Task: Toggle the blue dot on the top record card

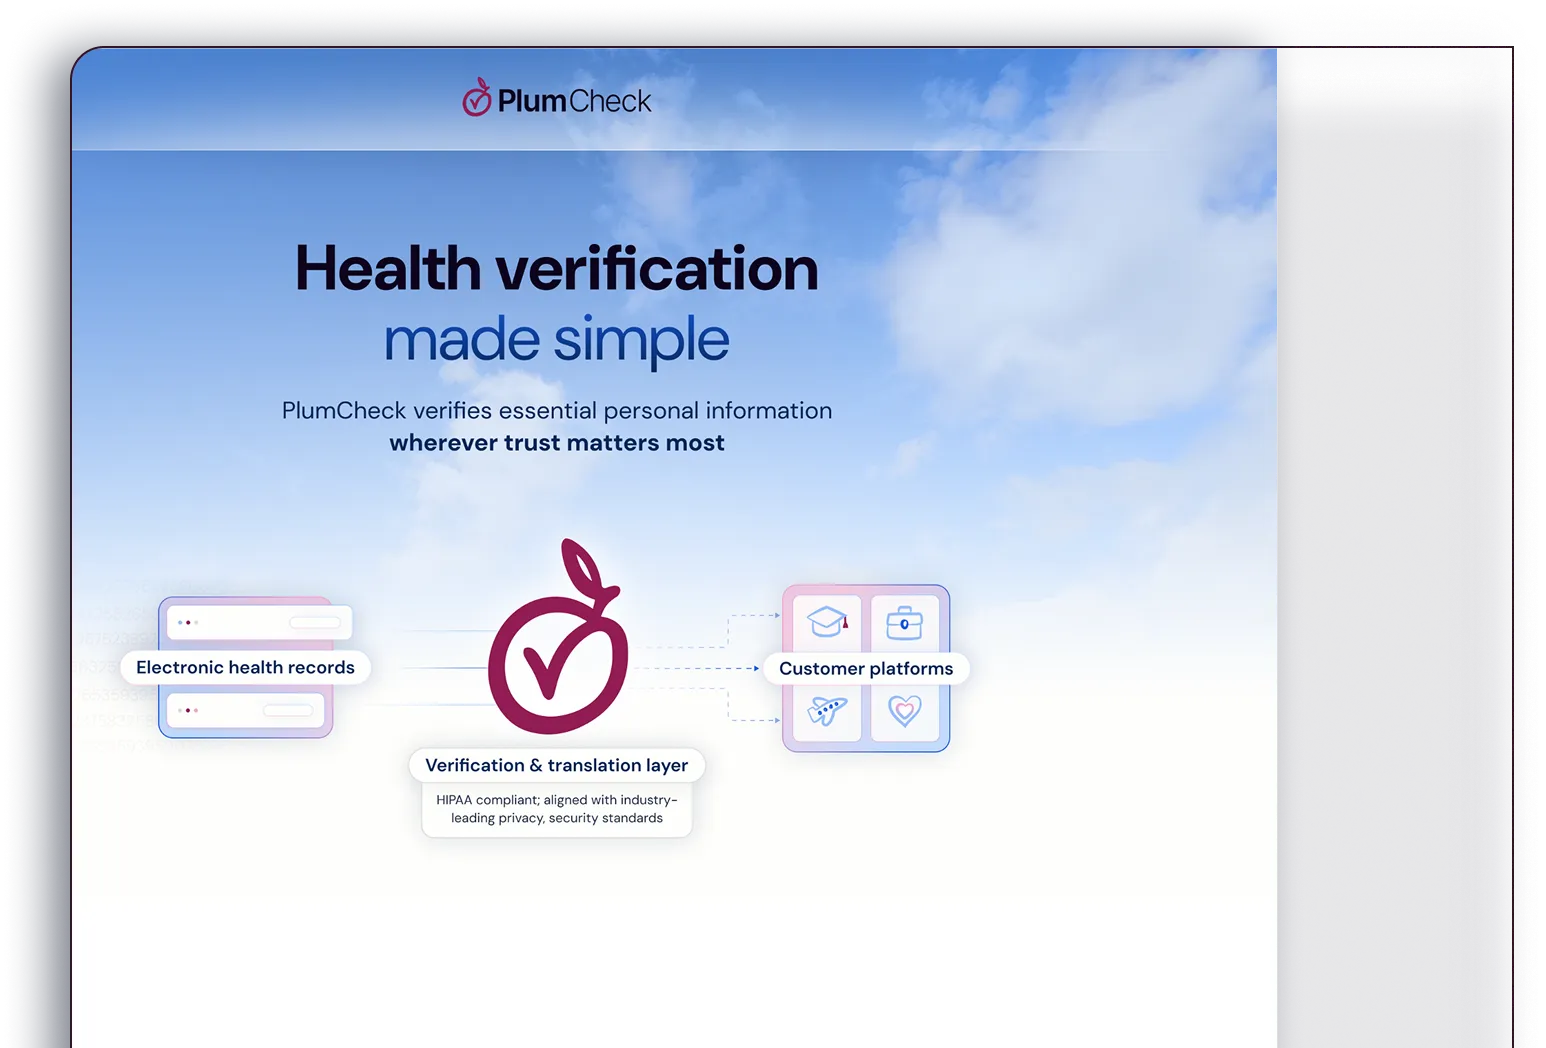Action: tap(180, 622)
